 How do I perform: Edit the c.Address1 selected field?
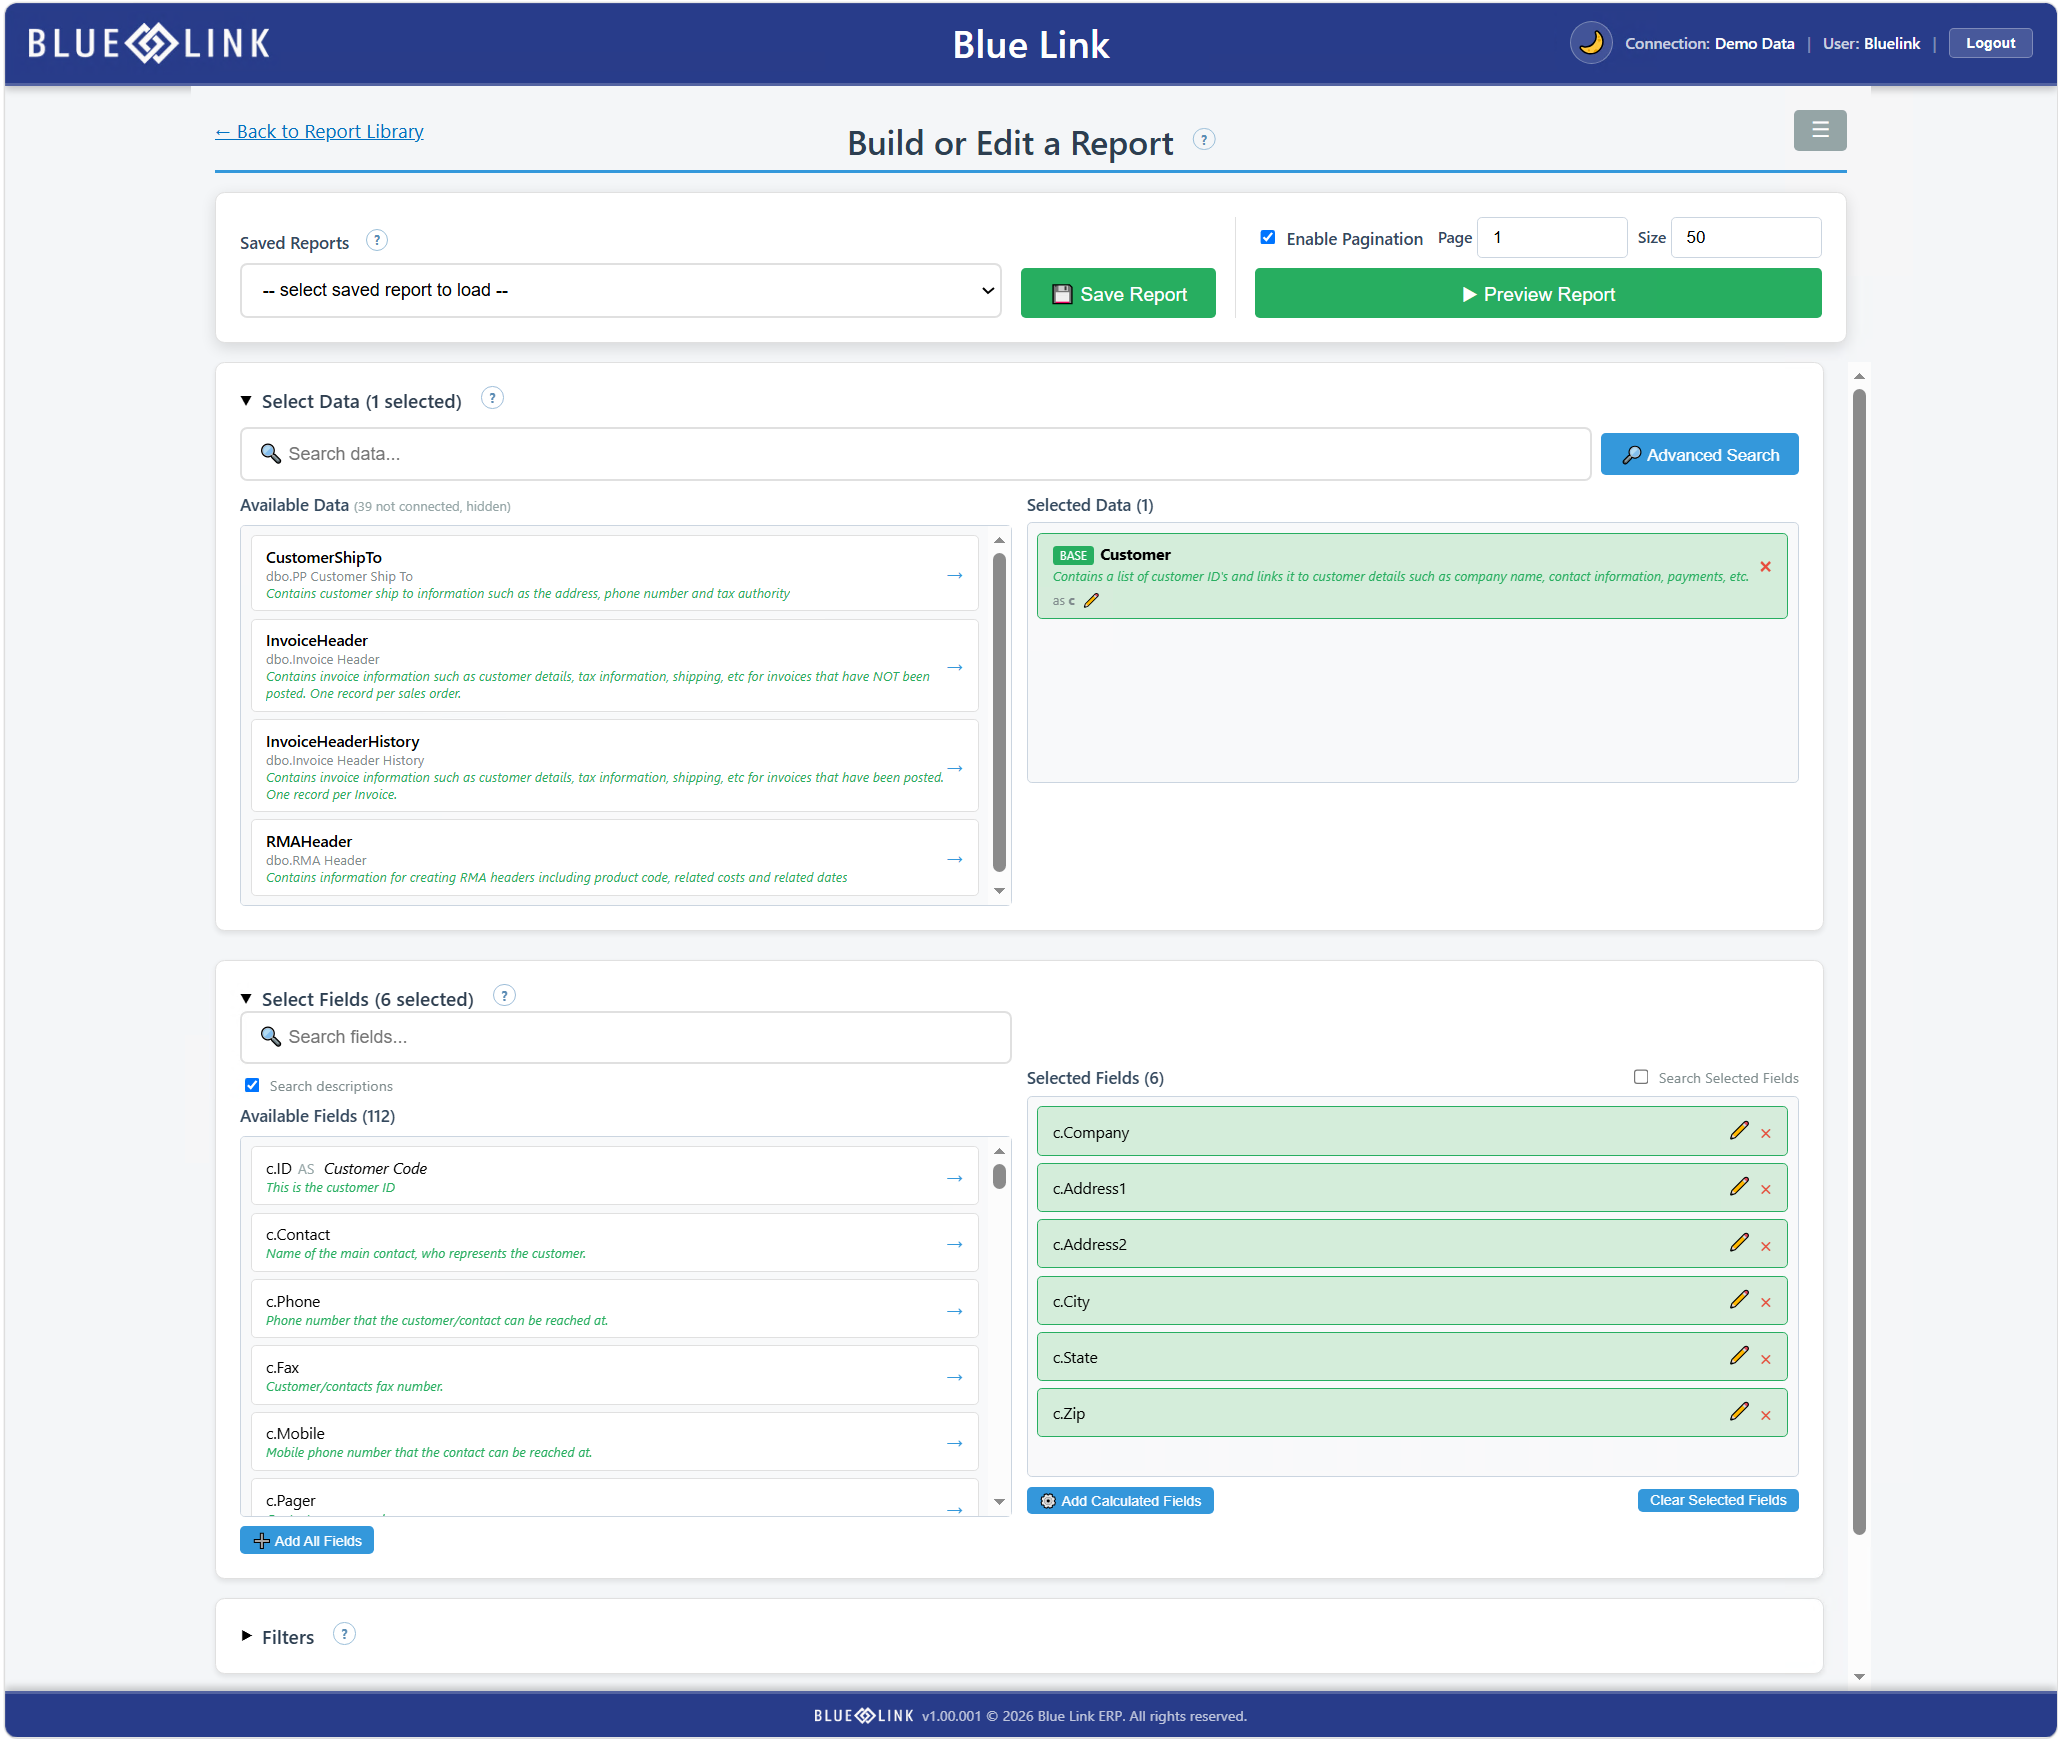pyautogui.click(x=1739, y=1186)
